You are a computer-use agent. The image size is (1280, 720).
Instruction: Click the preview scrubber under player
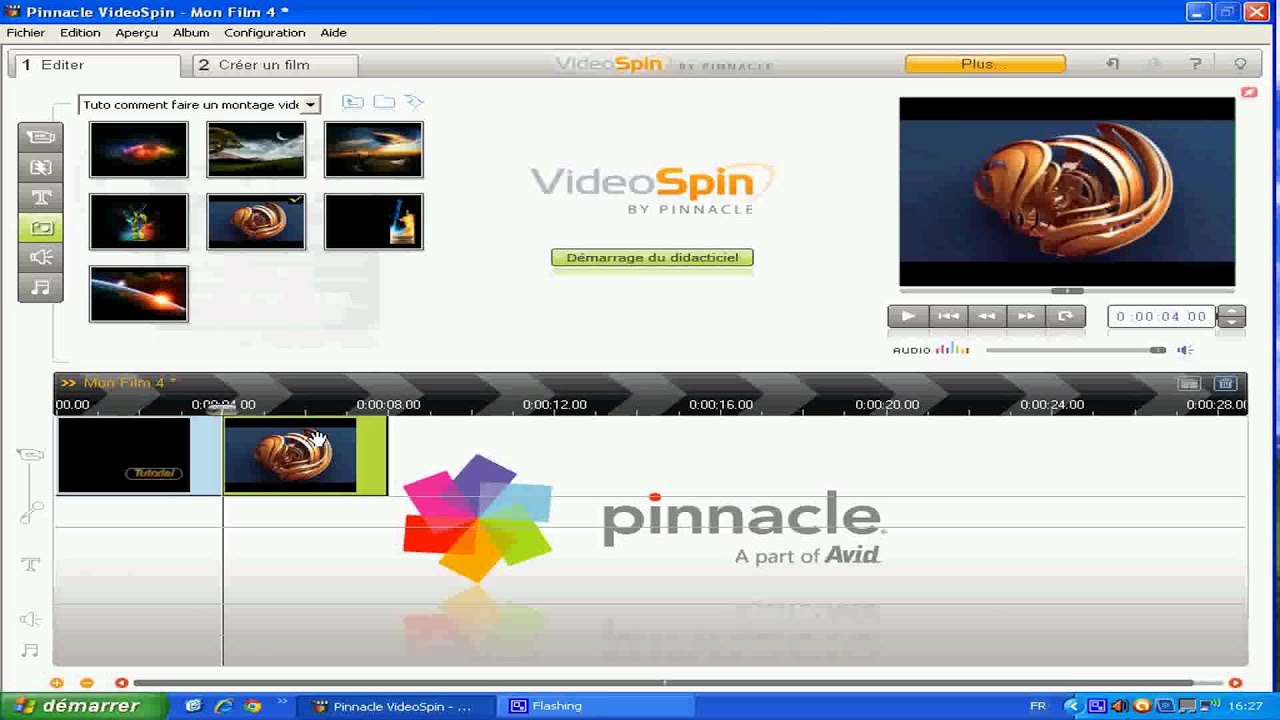point(1067,291)
